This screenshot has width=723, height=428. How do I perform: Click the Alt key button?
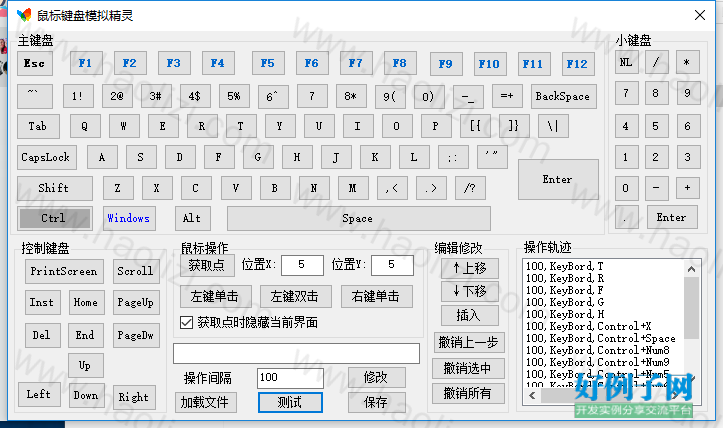(193, 218)
